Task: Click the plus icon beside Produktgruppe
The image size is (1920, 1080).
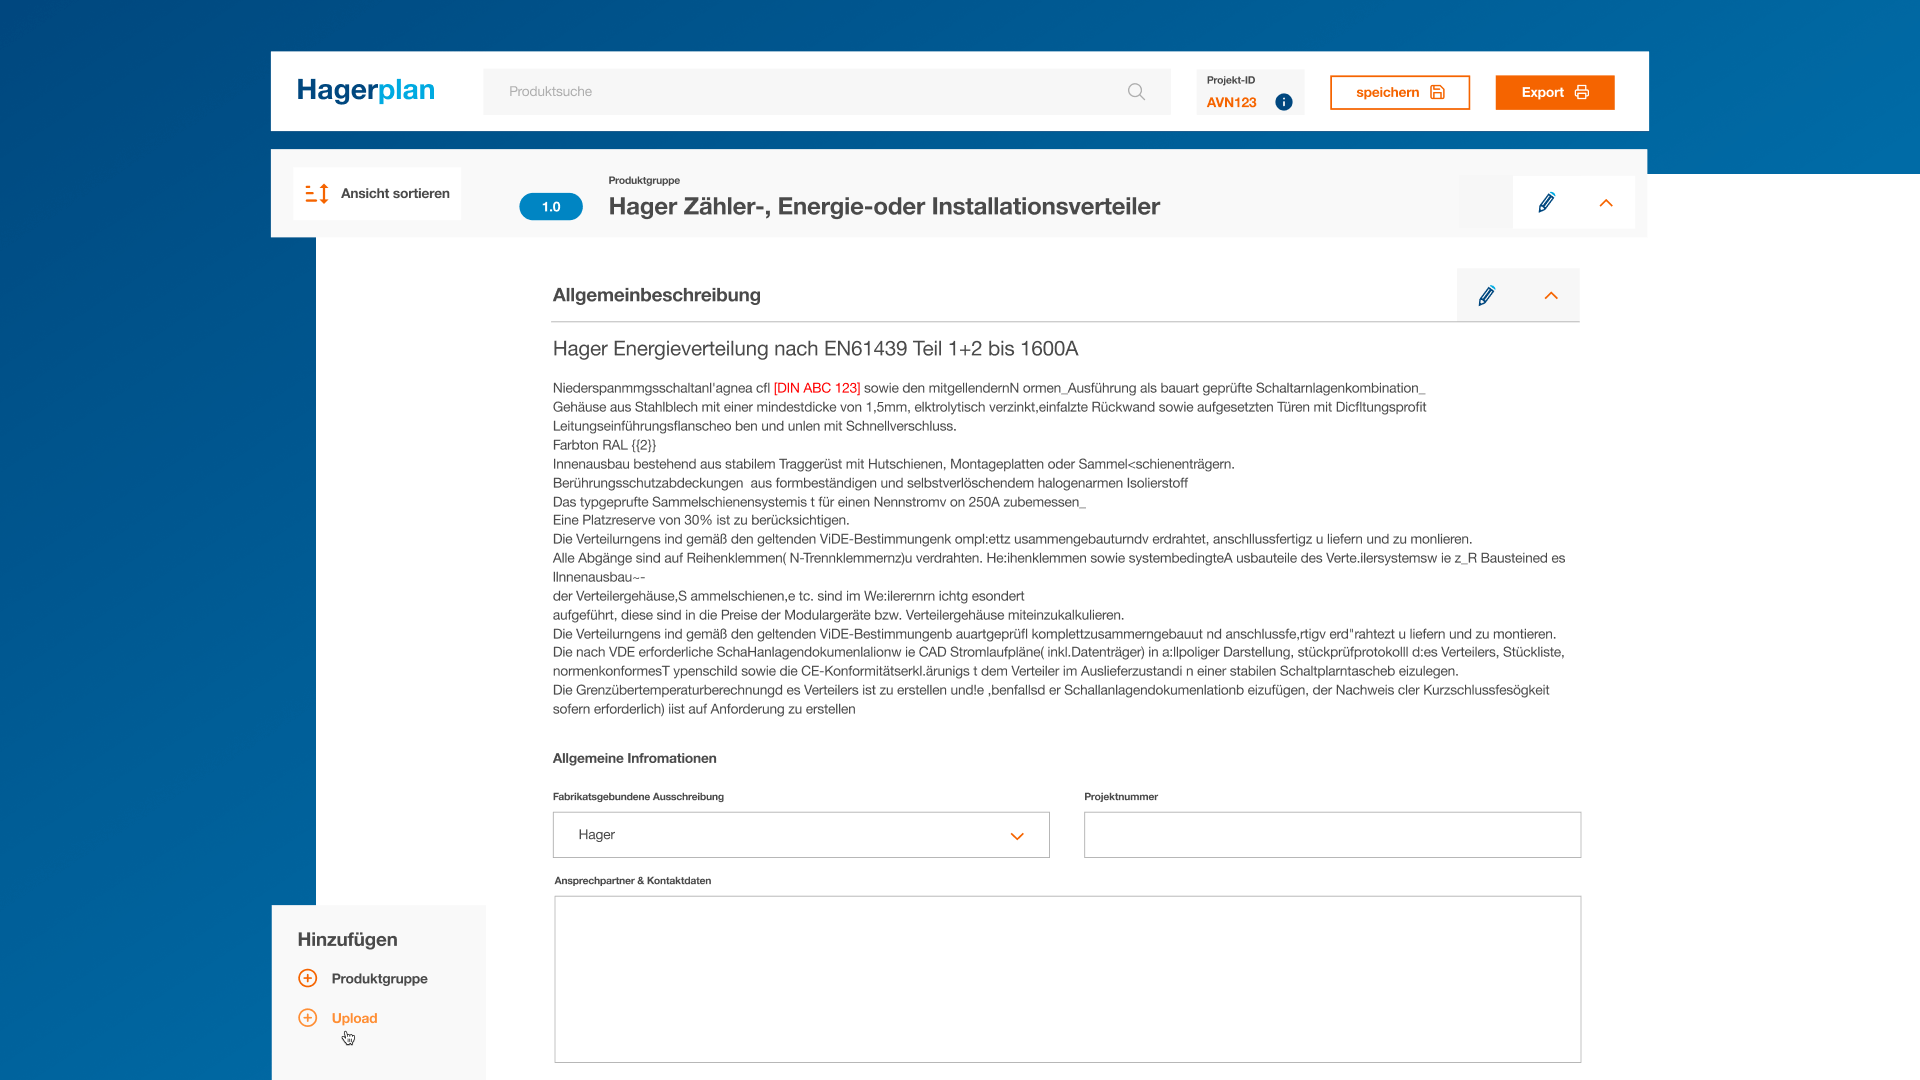Action: 308,978
